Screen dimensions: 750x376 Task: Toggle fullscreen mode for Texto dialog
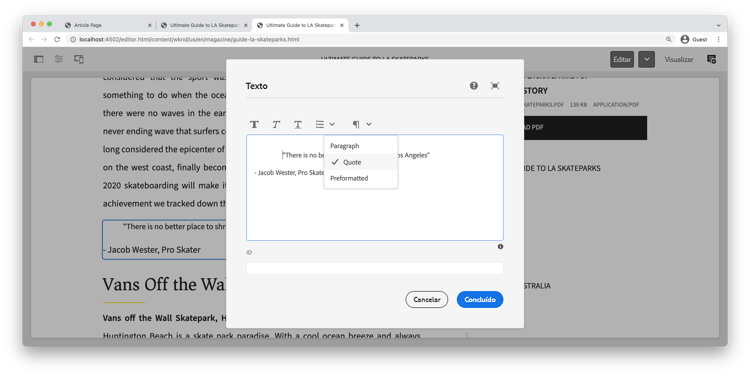pyautogui.click(x=495, y=86)
